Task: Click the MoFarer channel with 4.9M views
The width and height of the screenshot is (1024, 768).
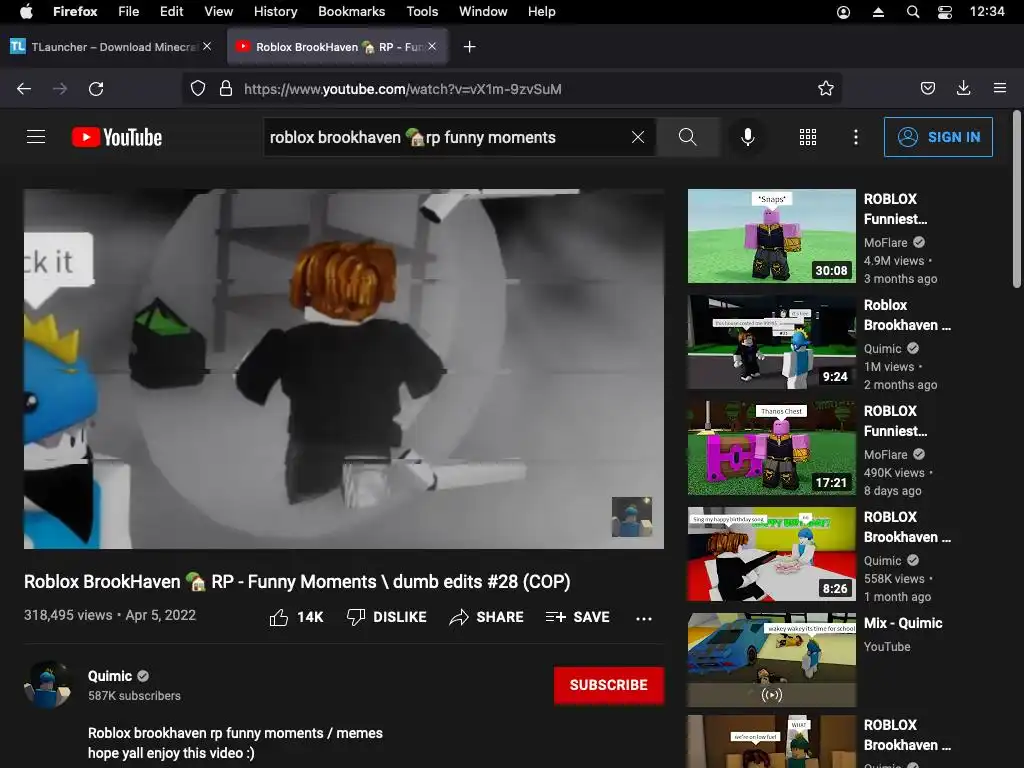Action: [x=886, y=242]
